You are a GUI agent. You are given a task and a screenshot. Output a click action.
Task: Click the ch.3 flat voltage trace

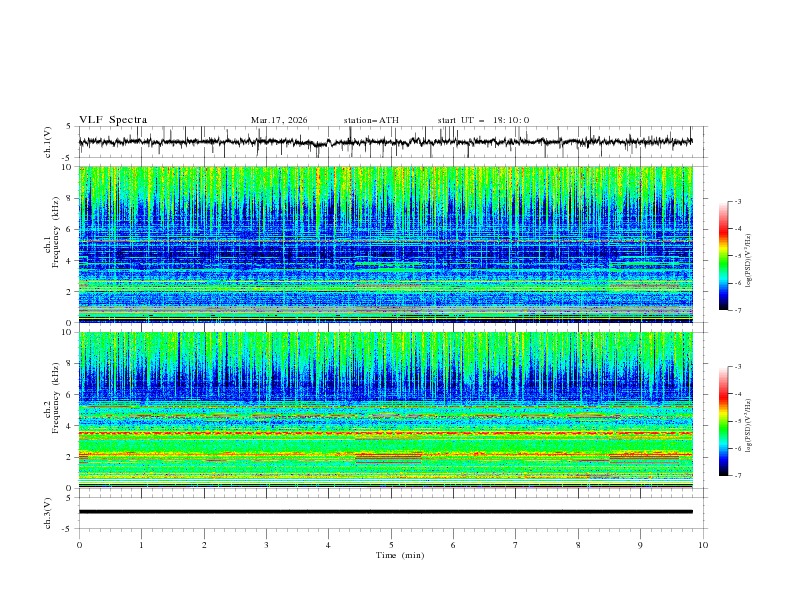(385, 512)
